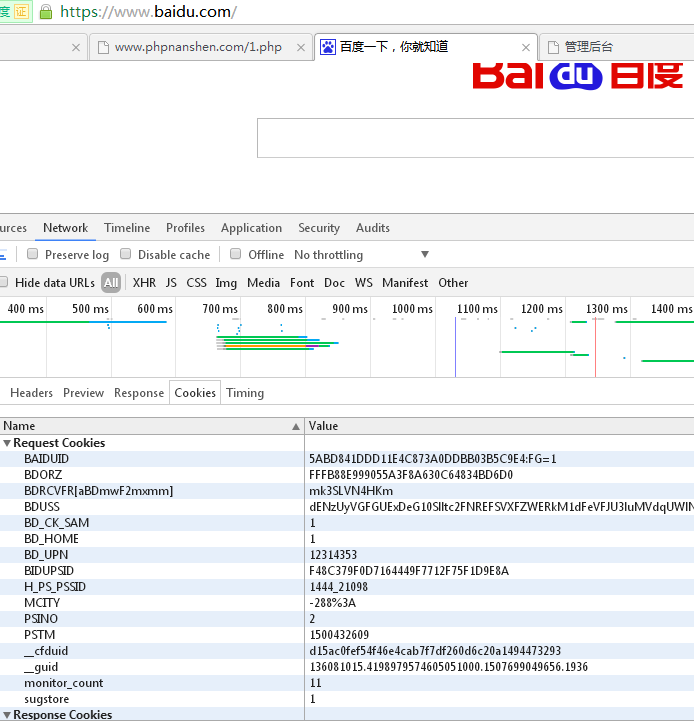Screen dimensions: 694x721
Task: Click the Baidu search input box
Action: tap(476, 138)
